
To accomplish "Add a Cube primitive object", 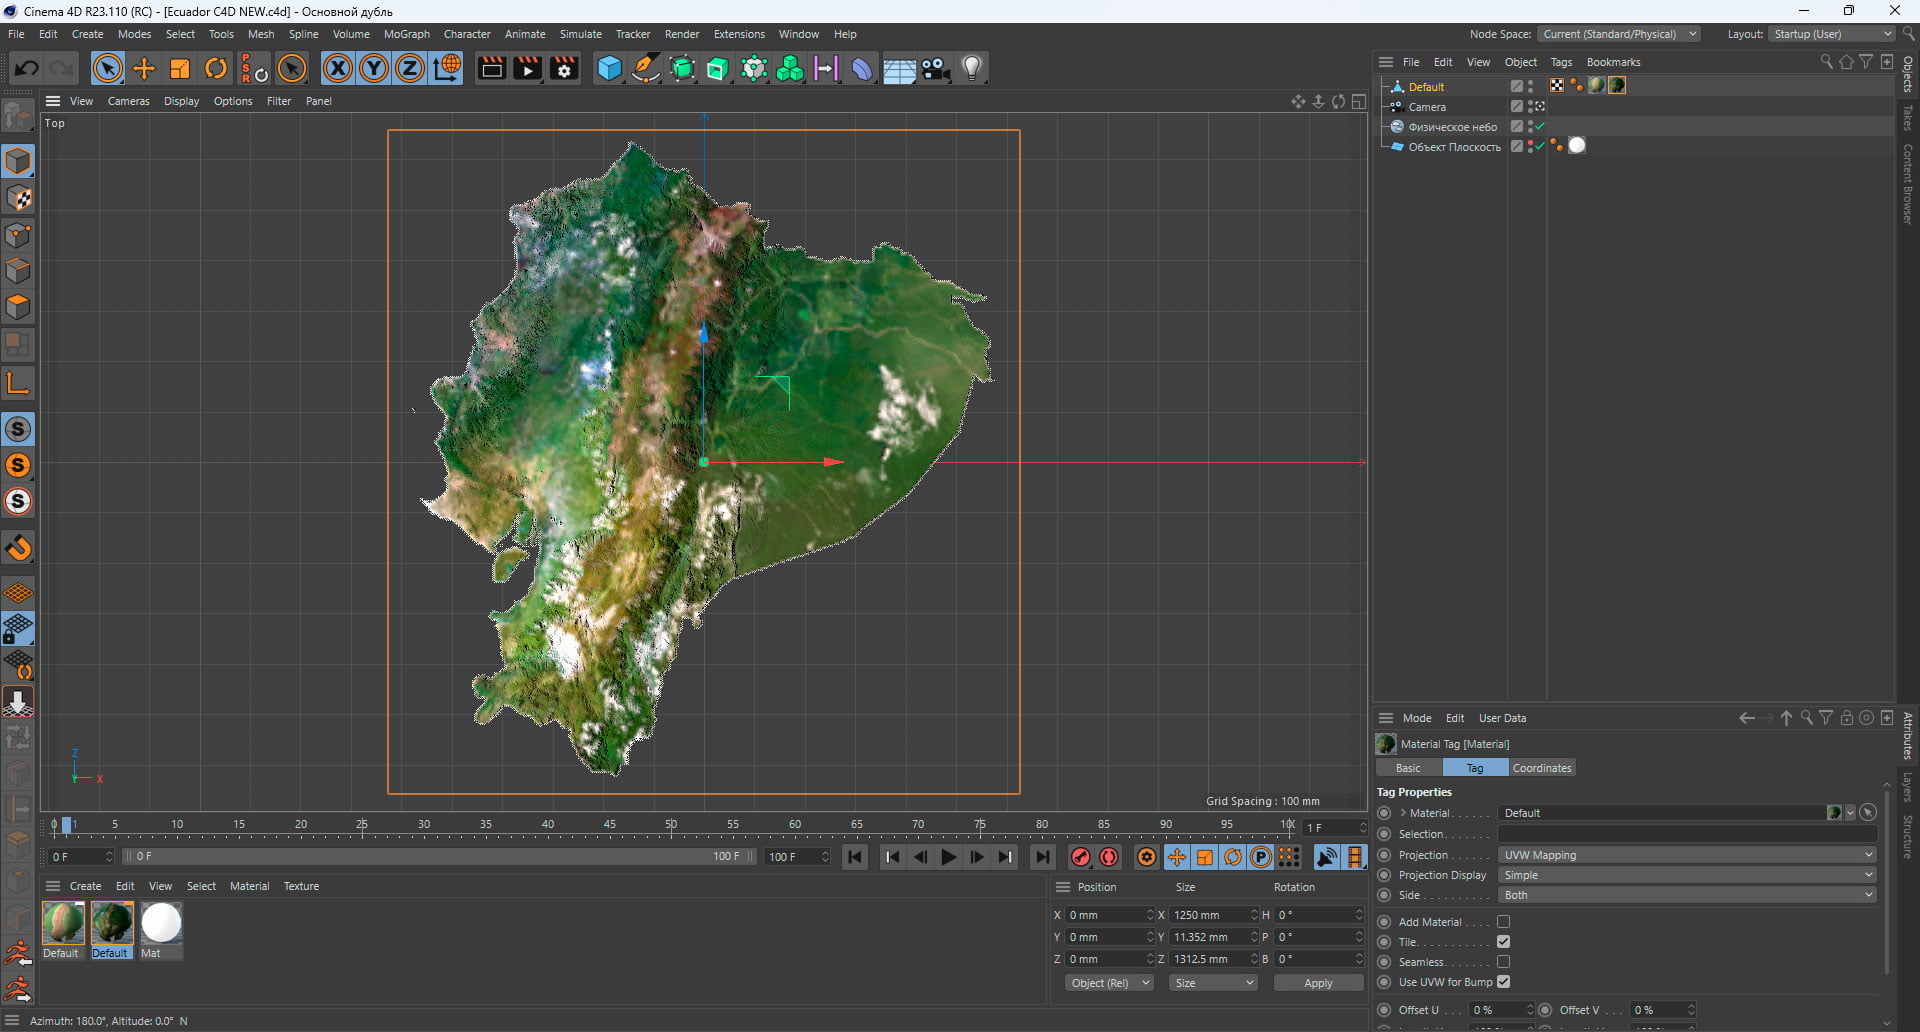I will pos(609,68).
